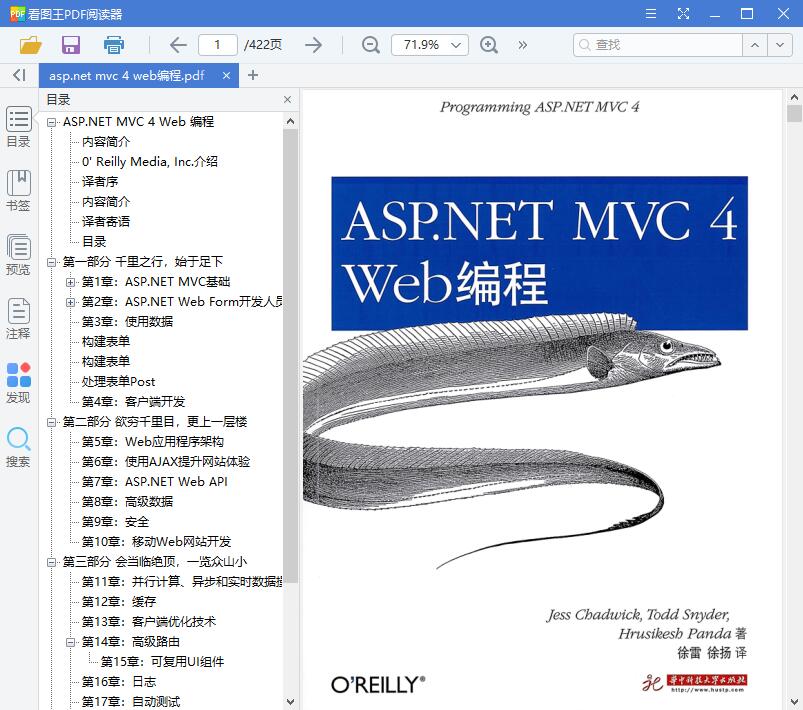Image resolution: width=803 pixels, height=710 pixels.
Task: Open 第13章：客户端优化技术 entry
Action: tap(149, 622)
